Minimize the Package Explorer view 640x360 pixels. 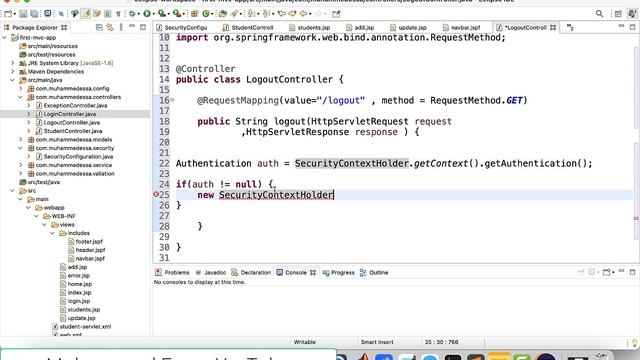132,26
